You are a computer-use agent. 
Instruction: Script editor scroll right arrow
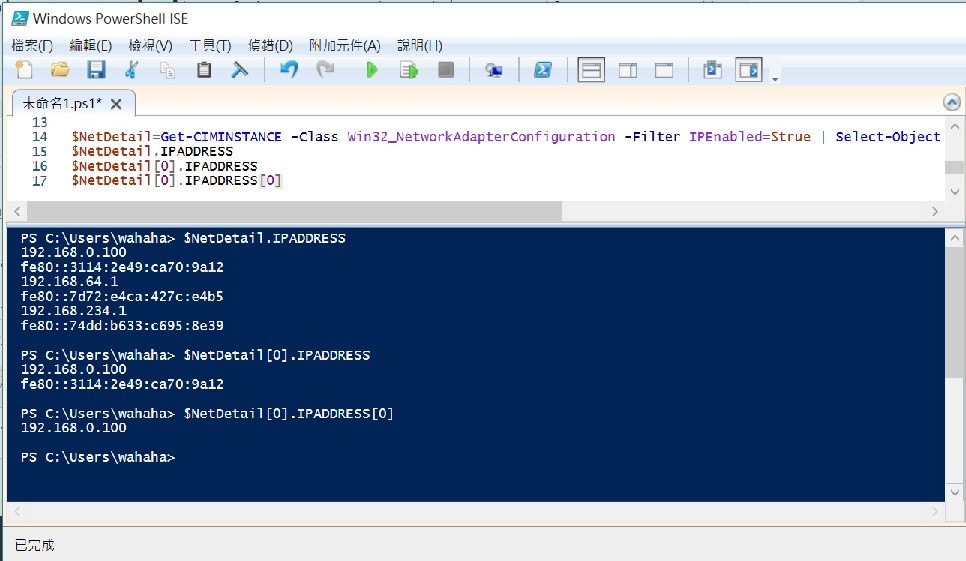tap(935, 211)
